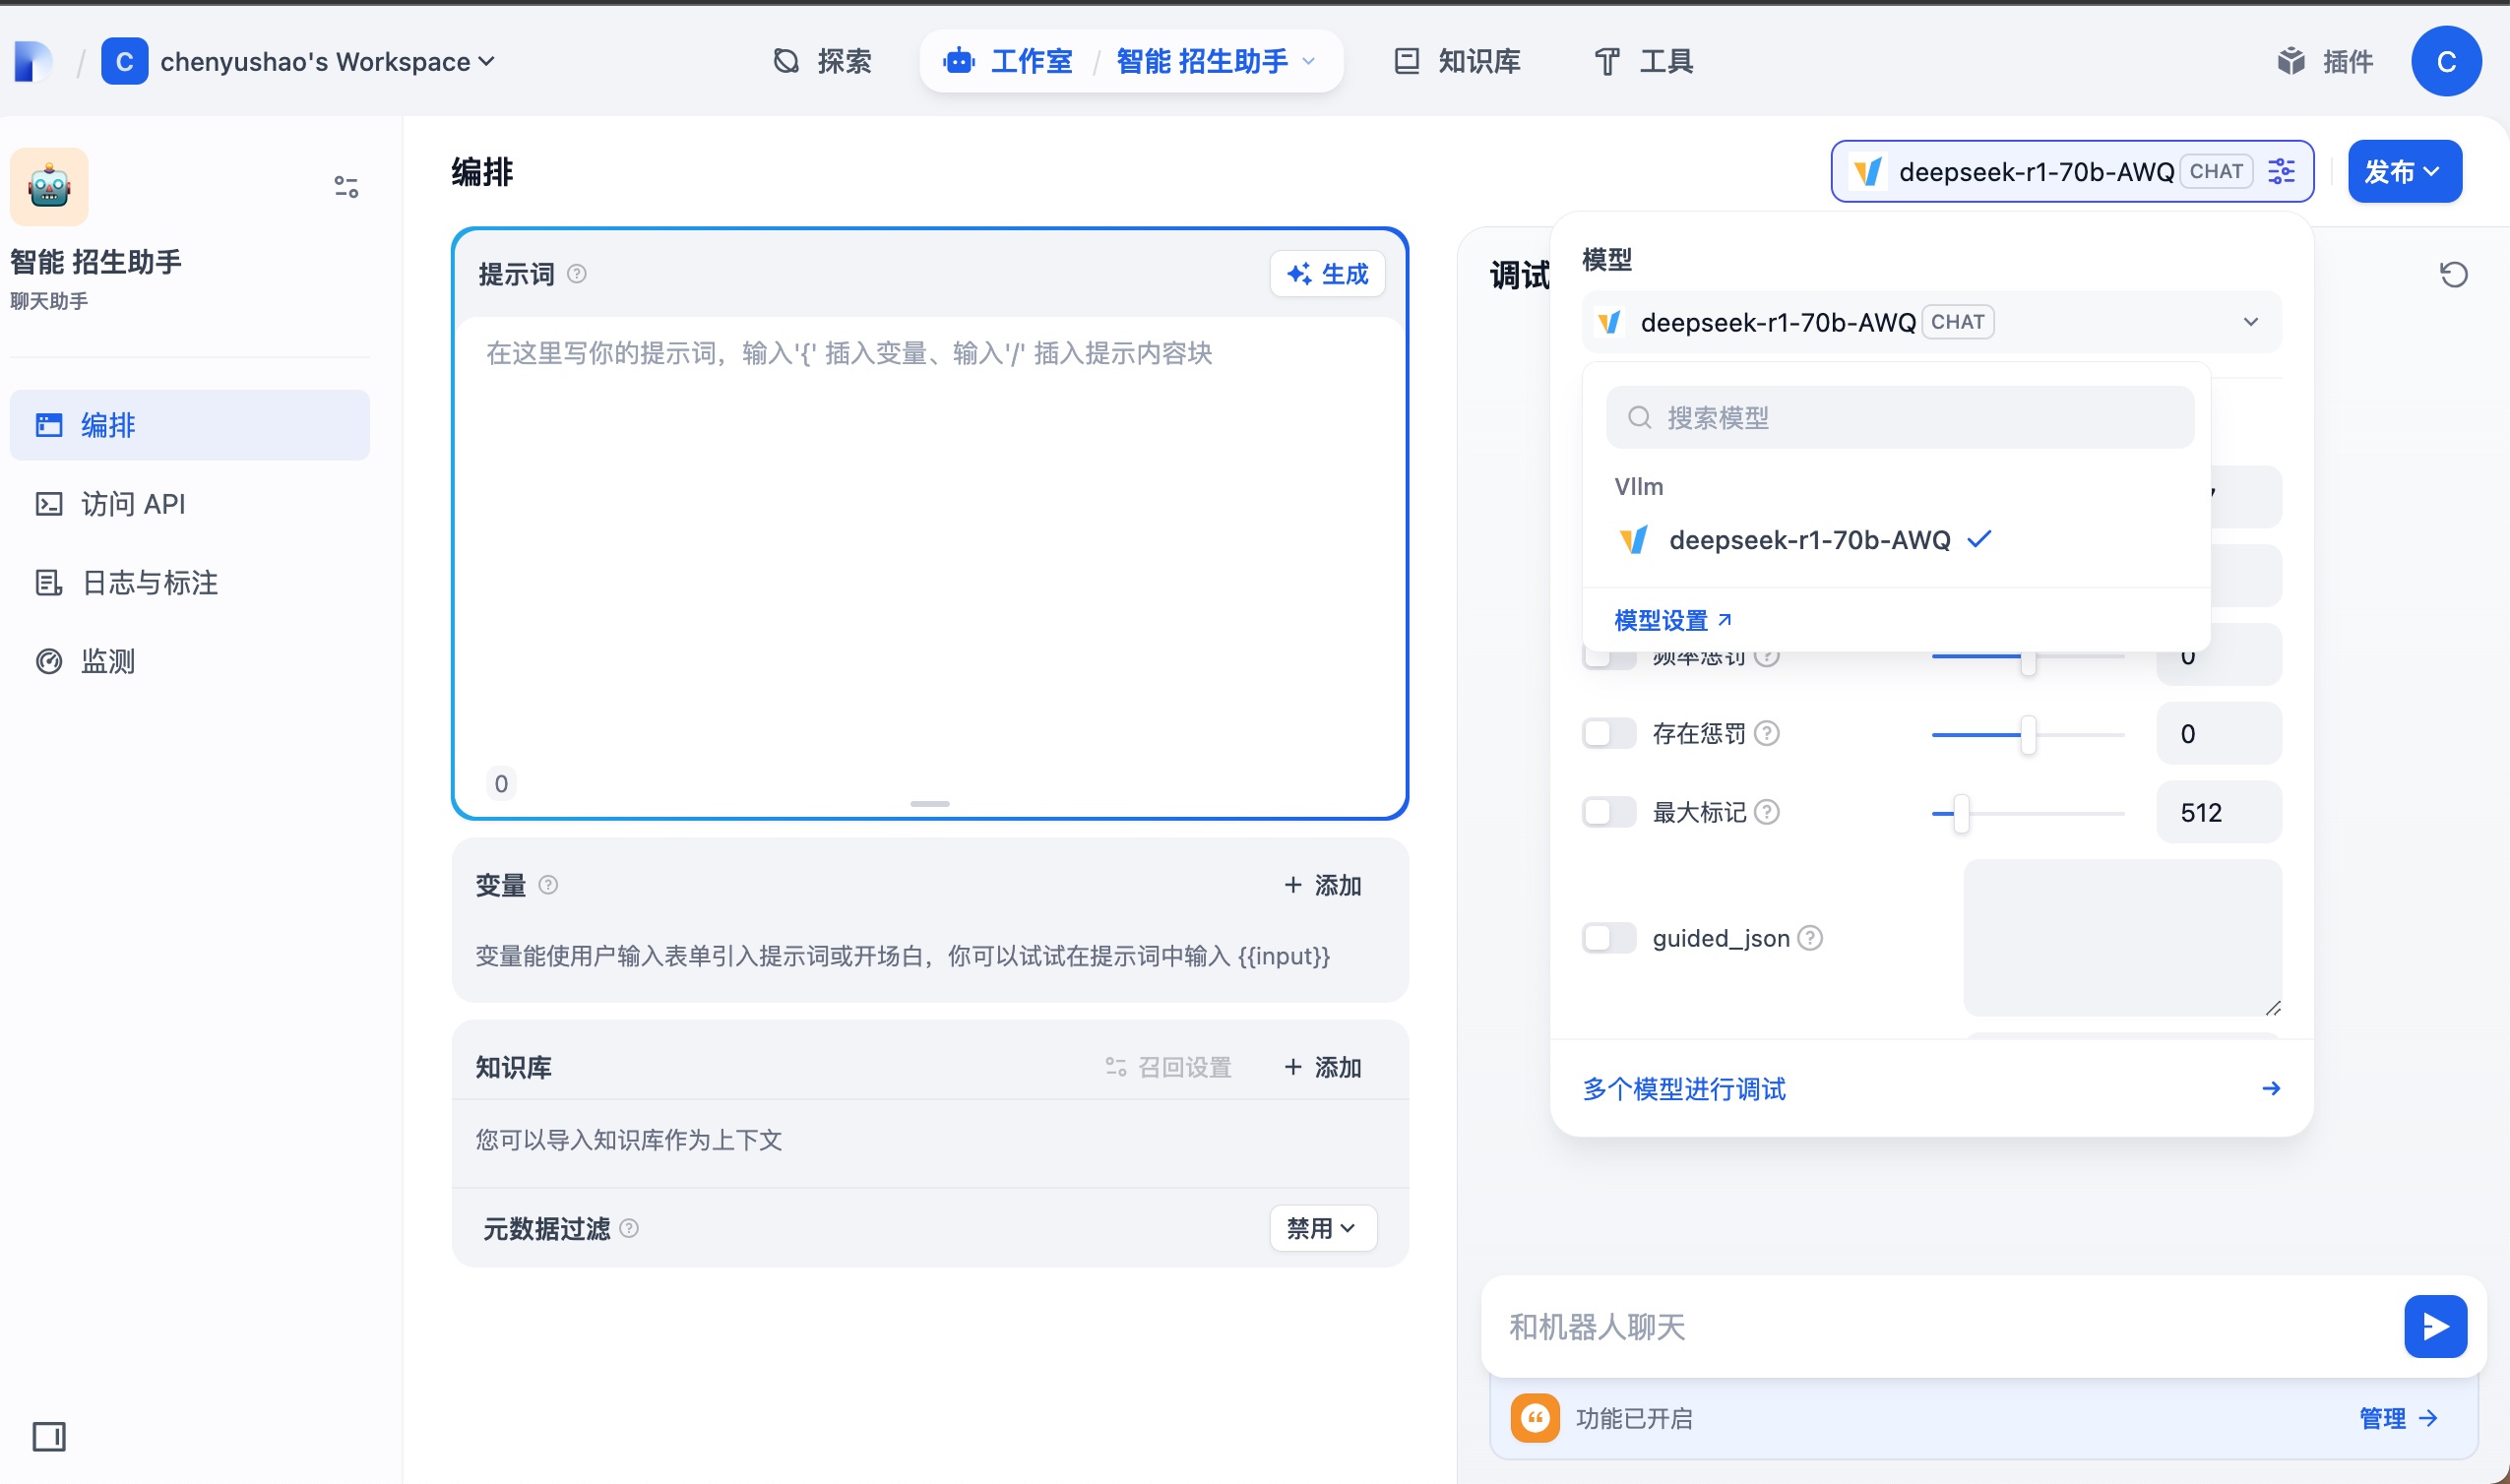Click the 存在惩罚 value field
The height and width of the screenshot is (1484, 2510).
pos(2219,733)
